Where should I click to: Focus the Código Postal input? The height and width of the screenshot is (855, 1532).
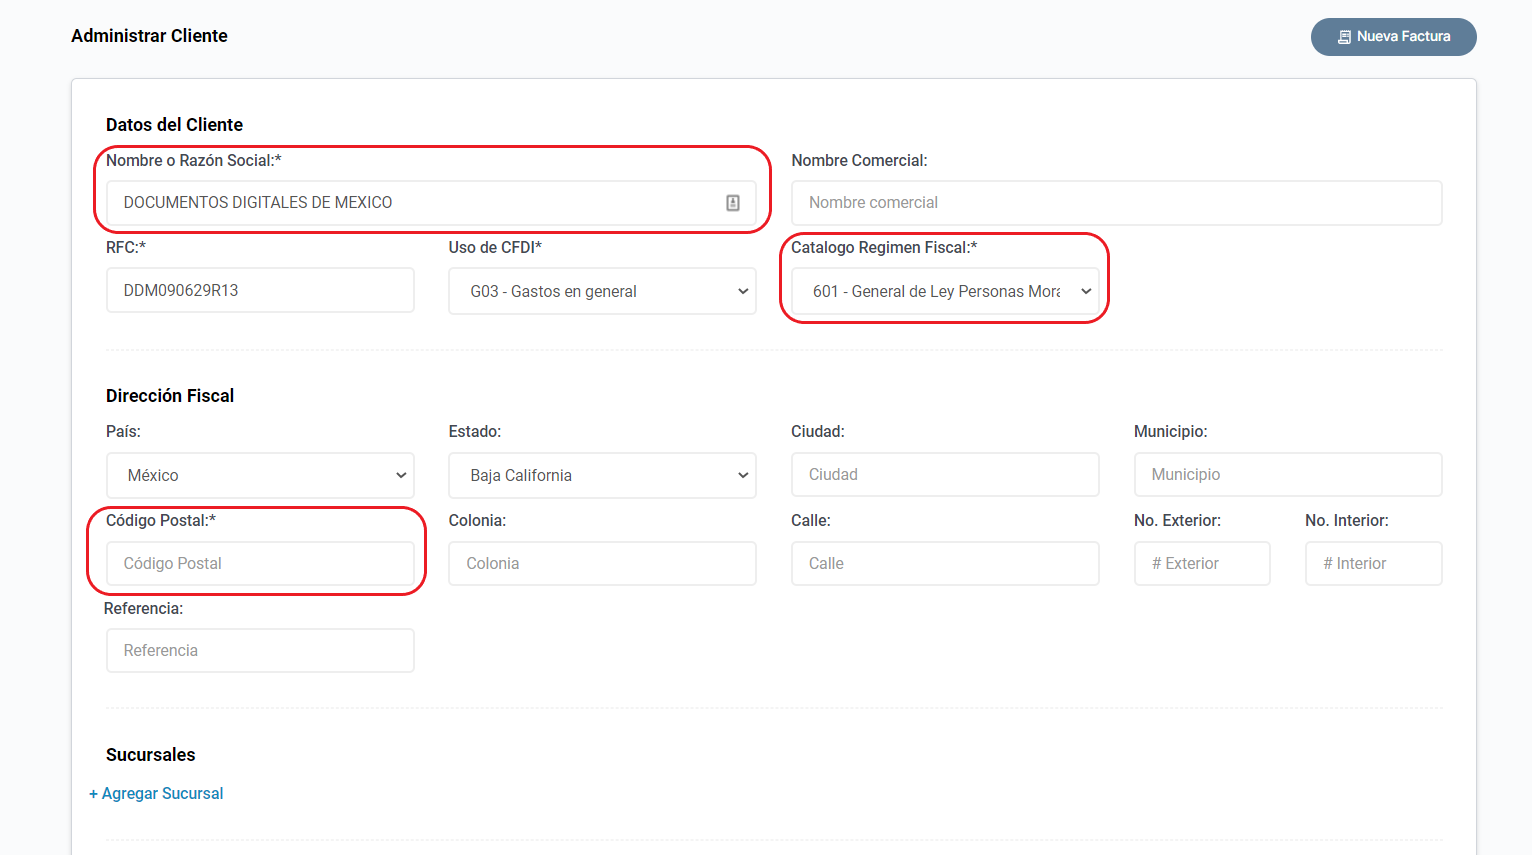pyautogui.click(x=260, y=563)
